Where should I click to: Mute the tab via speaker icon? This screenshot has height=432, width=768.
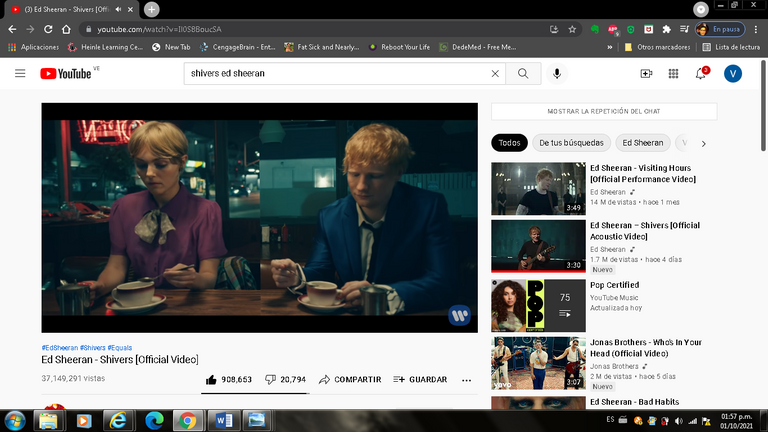point(118,9)
